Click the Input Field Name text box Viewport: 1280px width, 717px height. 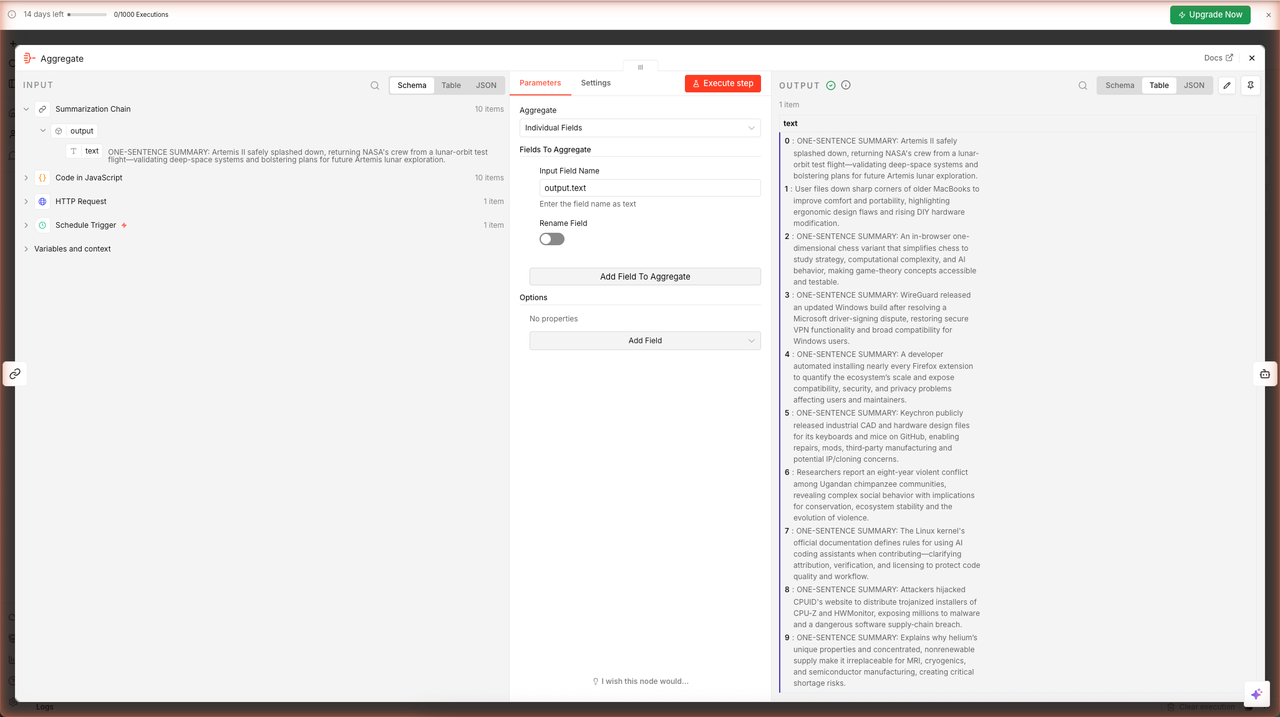[649, 188]
